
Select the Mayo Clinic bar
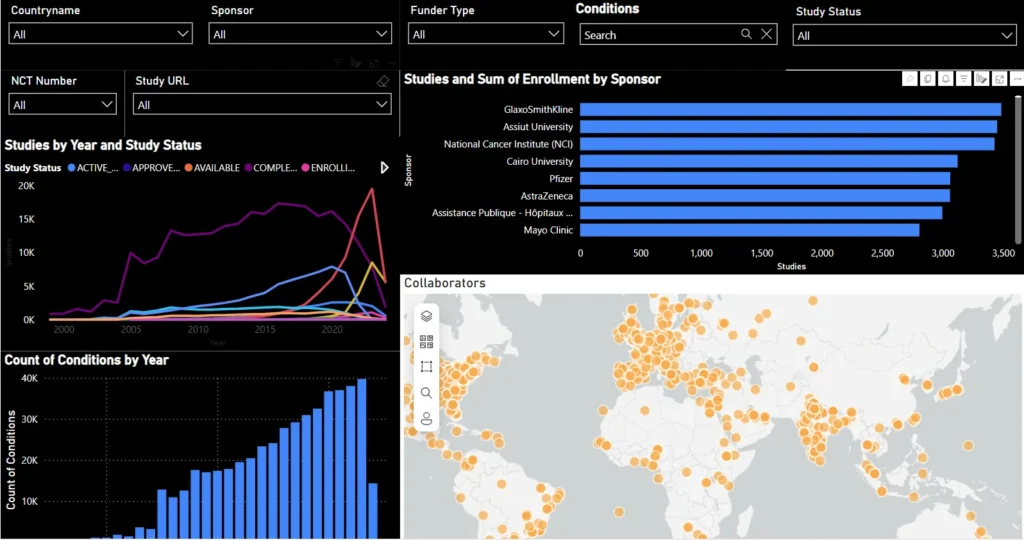(750, 230)
